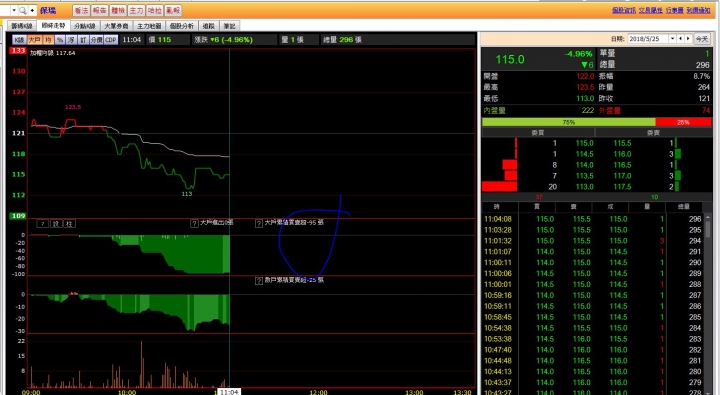Click the plus add-stock icon
Viewport: 720px width, 395px height.
coord(32,10)
